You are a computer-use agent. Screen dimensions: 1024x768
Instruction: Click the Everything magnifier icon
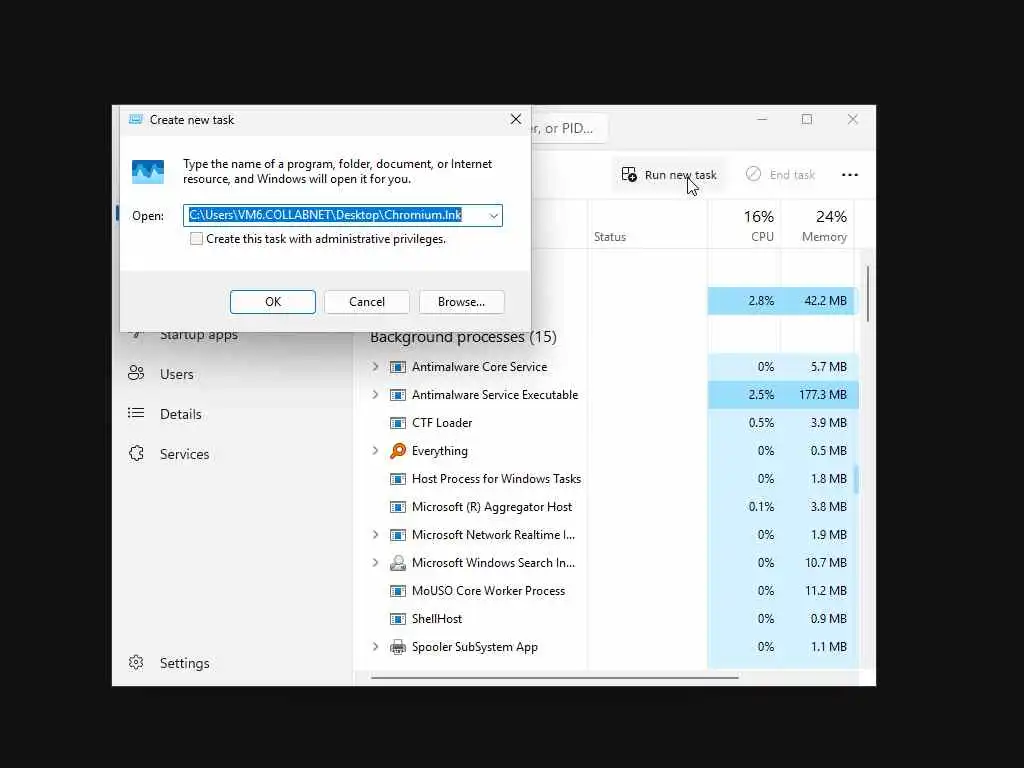[398, 451]
